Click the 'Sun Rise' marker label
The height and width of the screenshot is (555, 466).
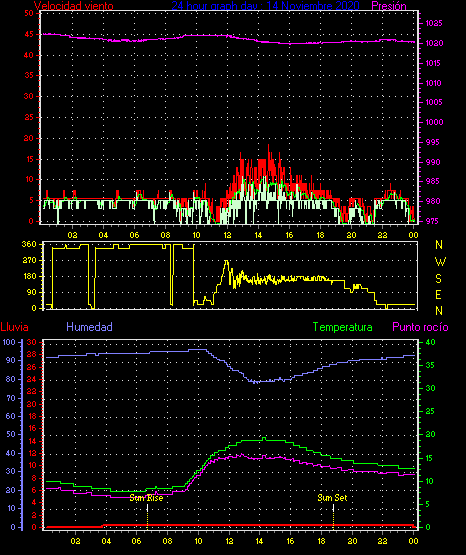(x=146, y=498)
